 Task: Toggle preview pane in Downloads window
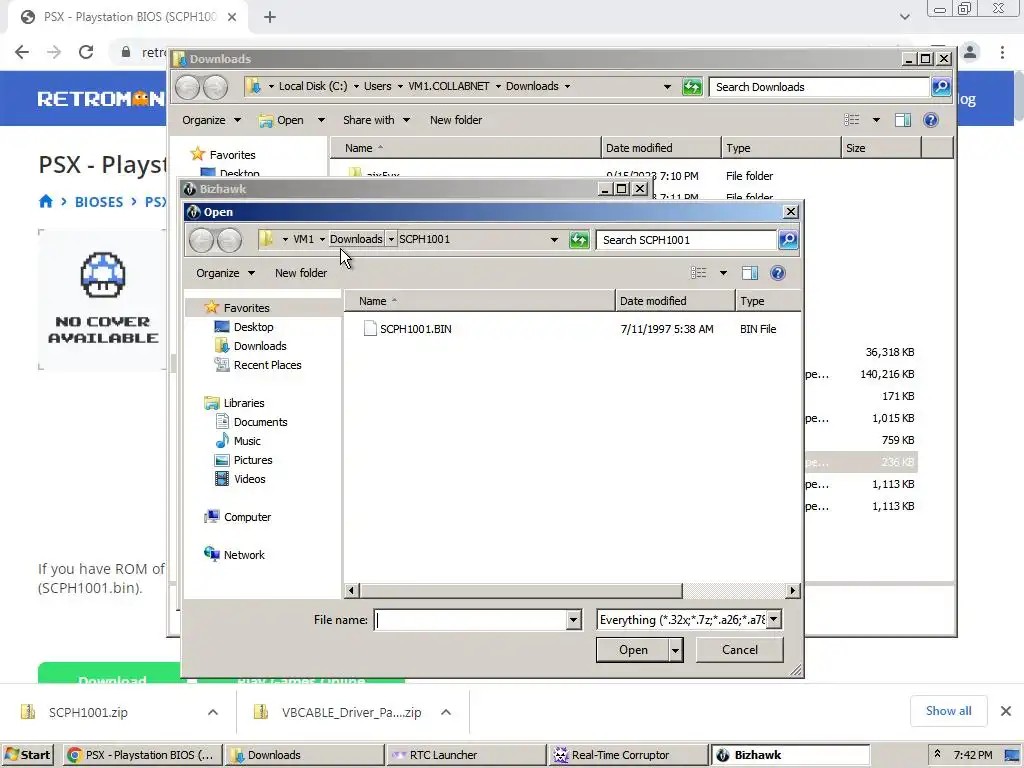pos(903,120)
